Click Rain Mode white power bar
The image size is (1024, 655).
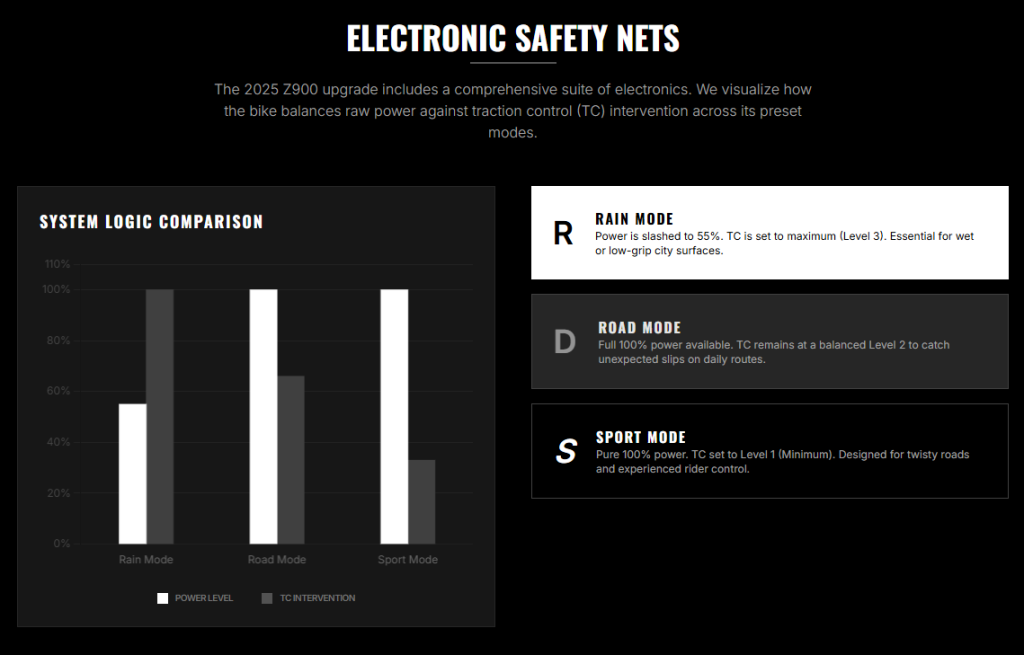pyautogui.click(x=133, y=473)
